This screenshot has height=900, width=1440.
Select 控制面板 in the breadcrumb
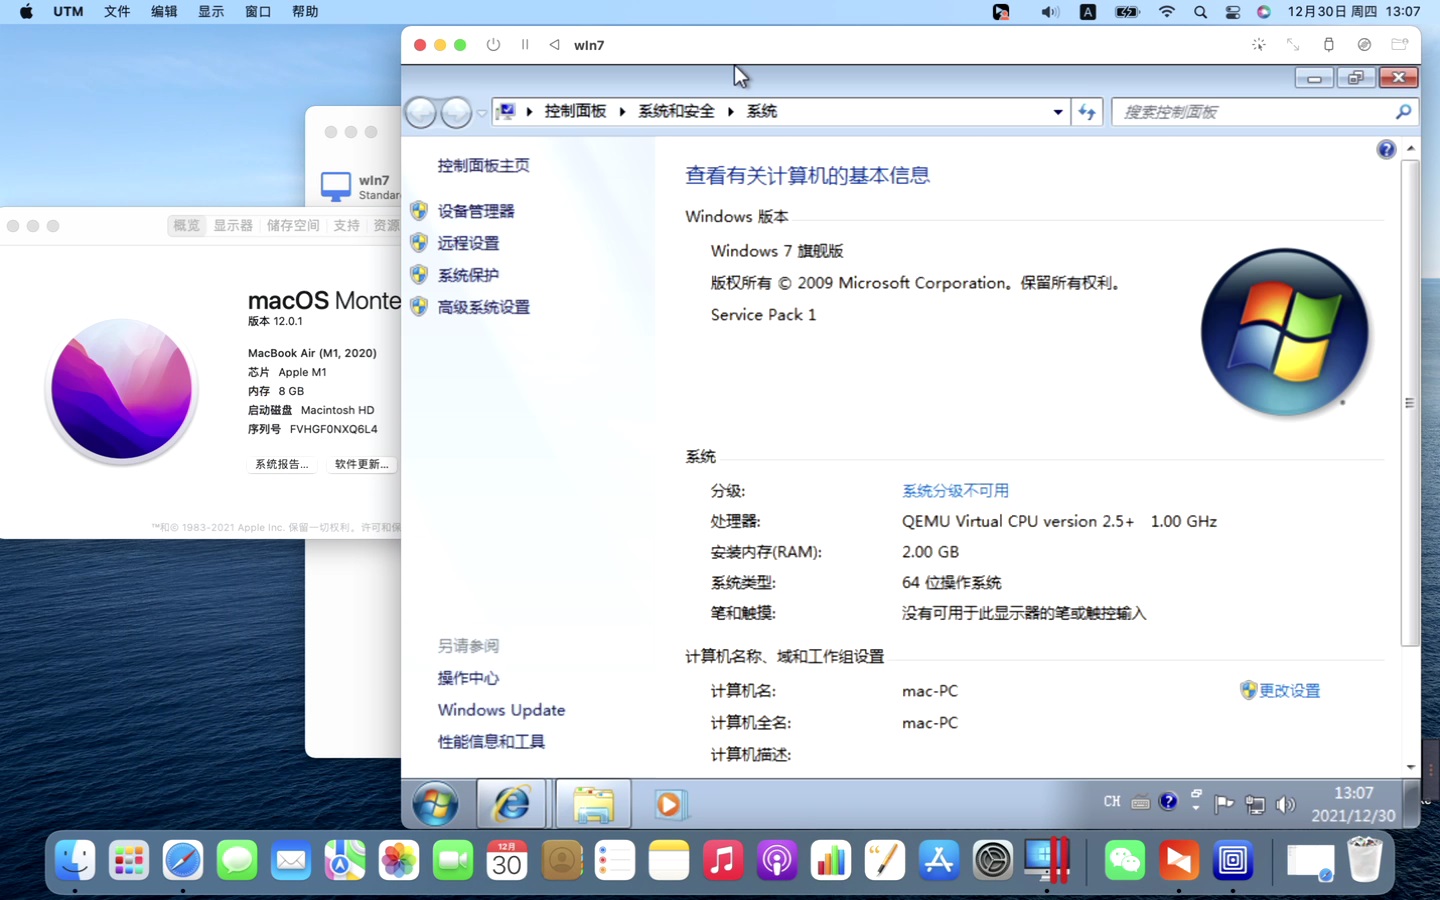tap(575, 111)
